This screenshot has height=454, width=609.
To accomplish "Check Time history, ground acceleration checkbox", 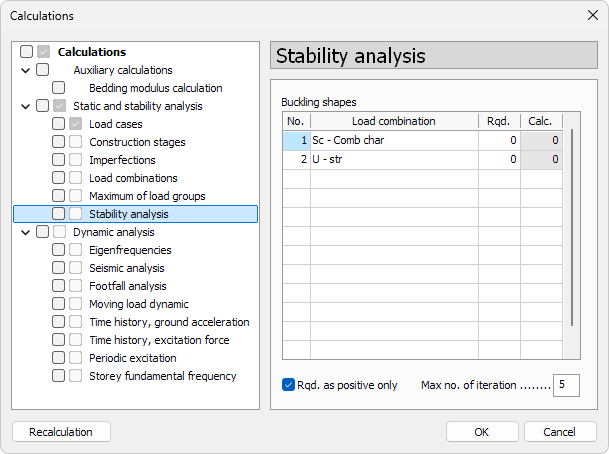I will coord(58,322).
